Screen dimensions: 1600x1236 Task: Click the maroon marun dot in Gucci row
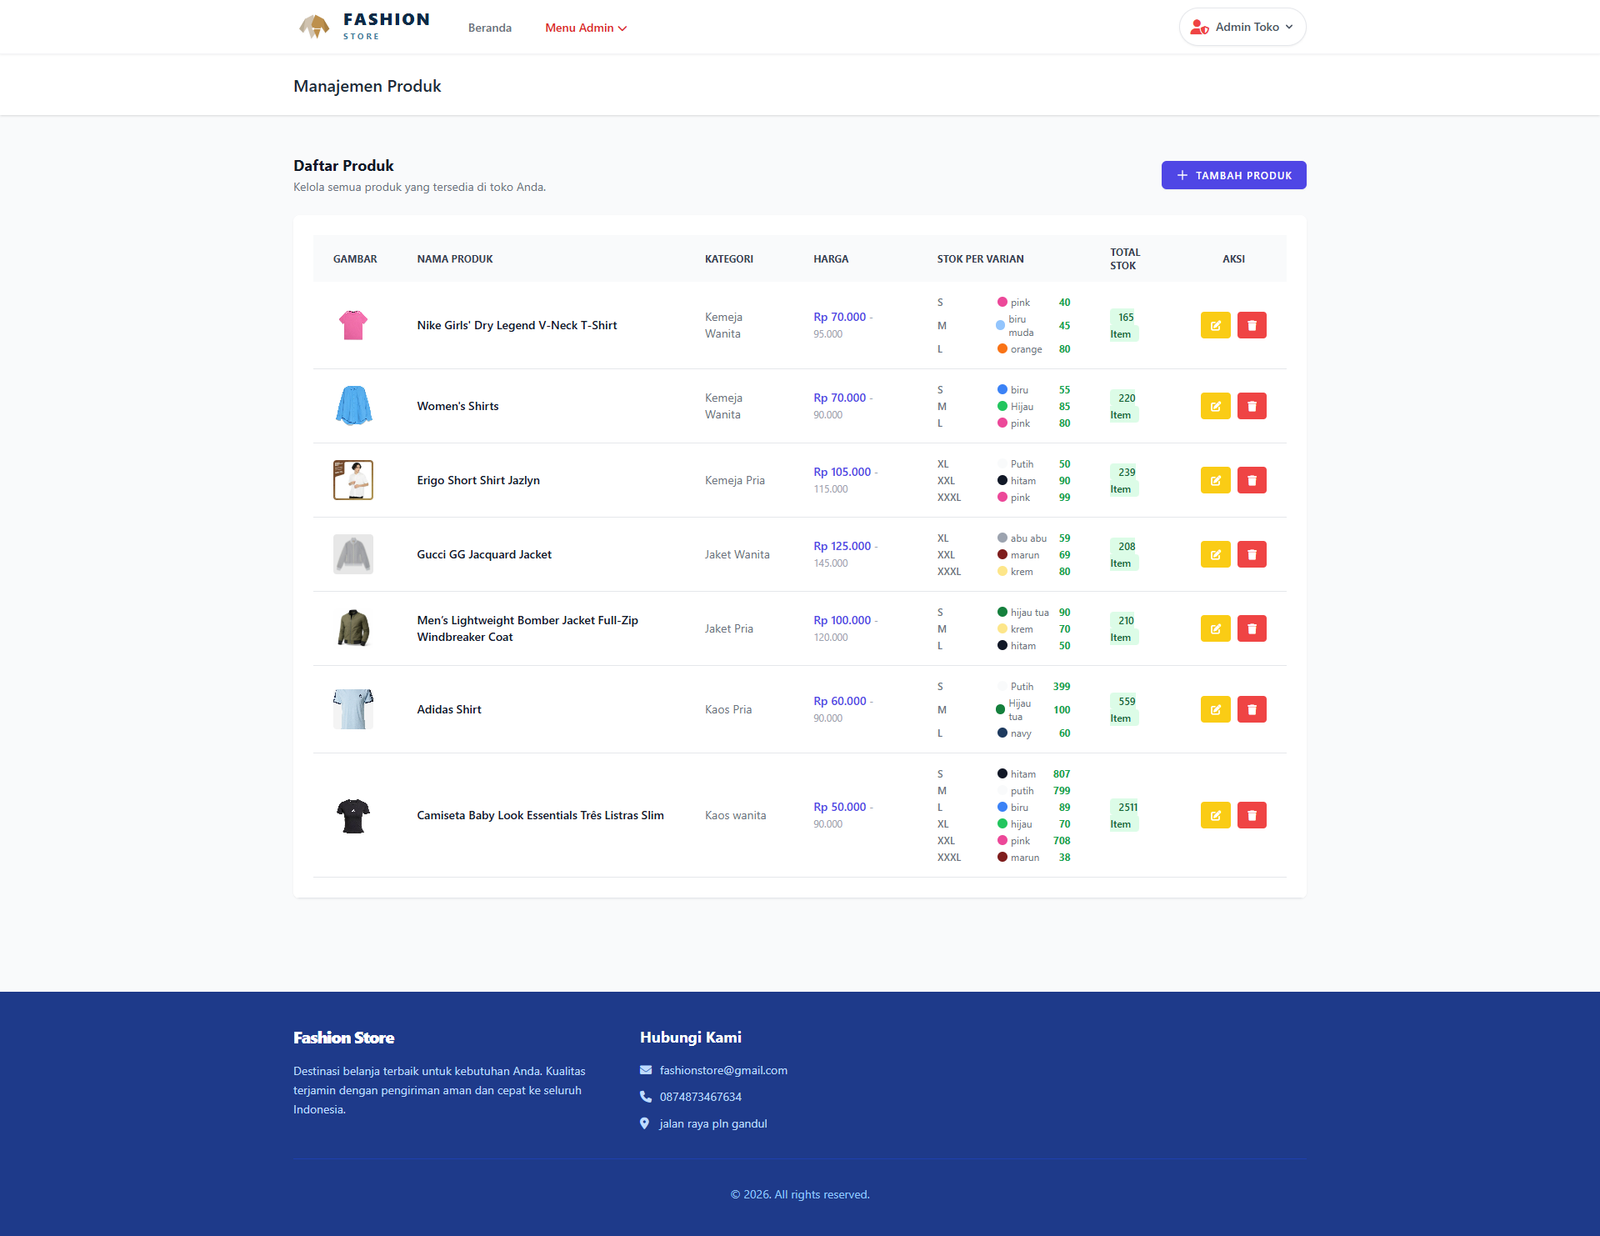(1002, 555)
